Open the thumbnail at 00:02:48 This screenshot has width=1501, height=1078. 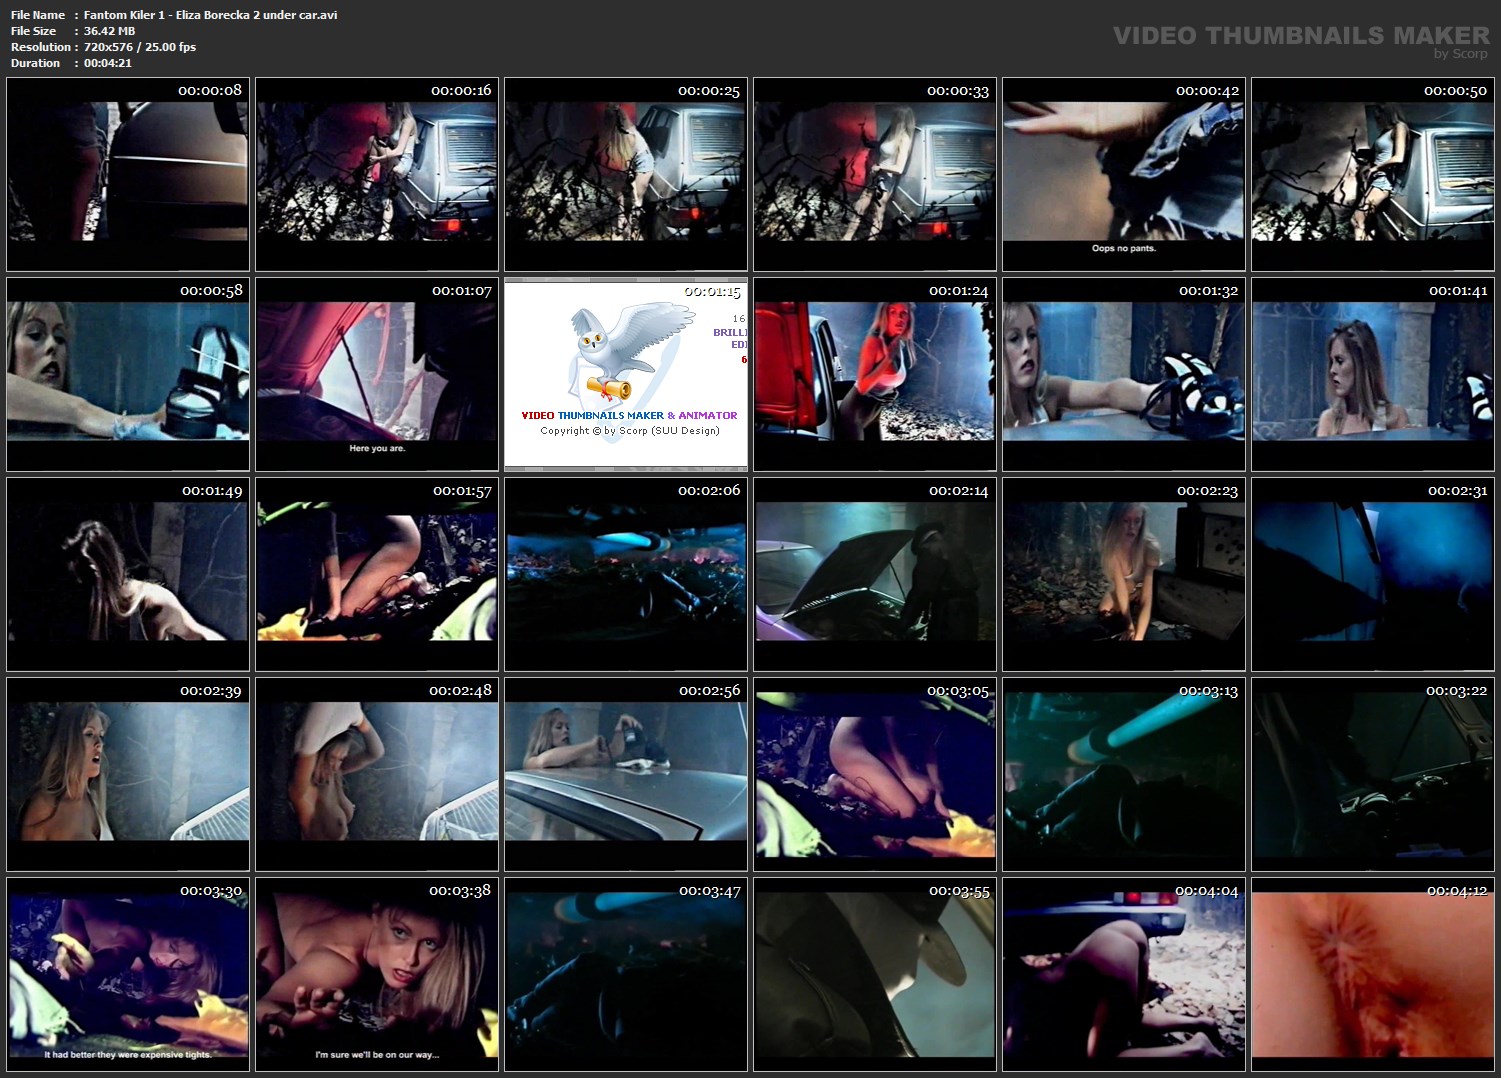tap(377, 774)
